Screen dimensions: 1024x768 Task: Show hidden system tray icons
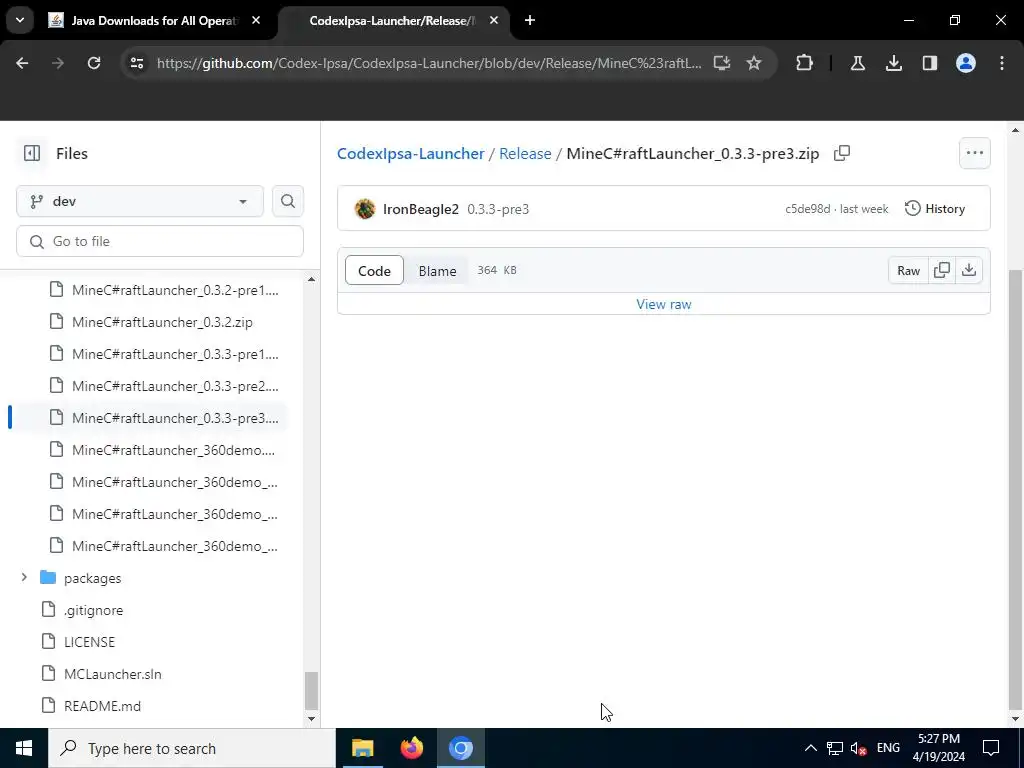(810, 748)
